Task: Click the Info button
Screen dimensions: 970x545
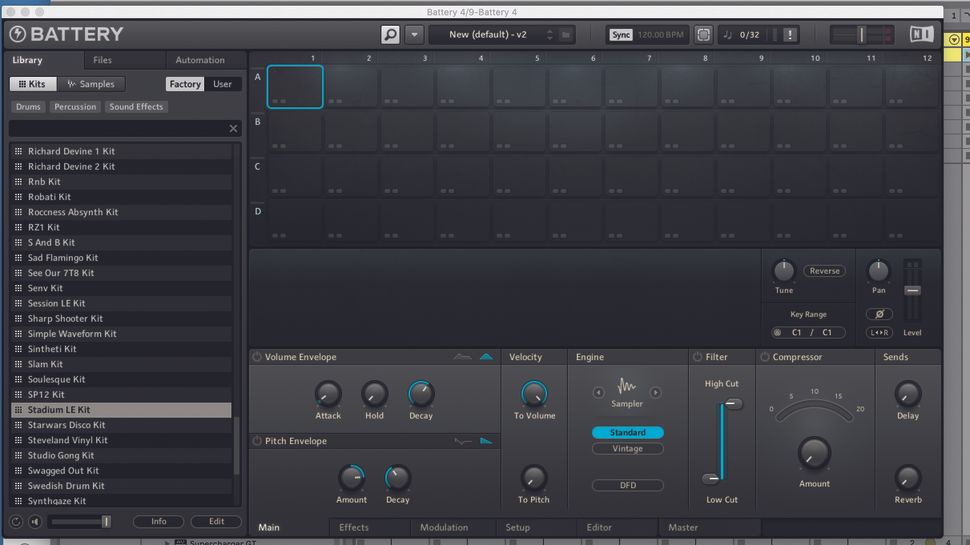Action: pos(158,521)
